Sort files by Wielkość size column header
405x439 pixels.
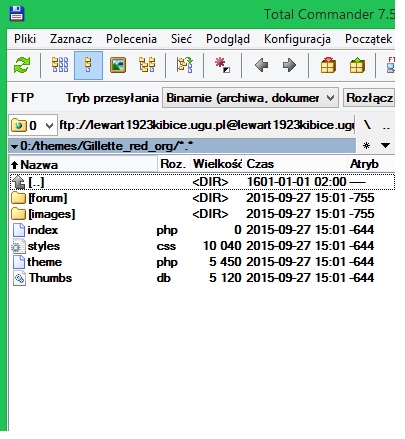click(217, 164)
